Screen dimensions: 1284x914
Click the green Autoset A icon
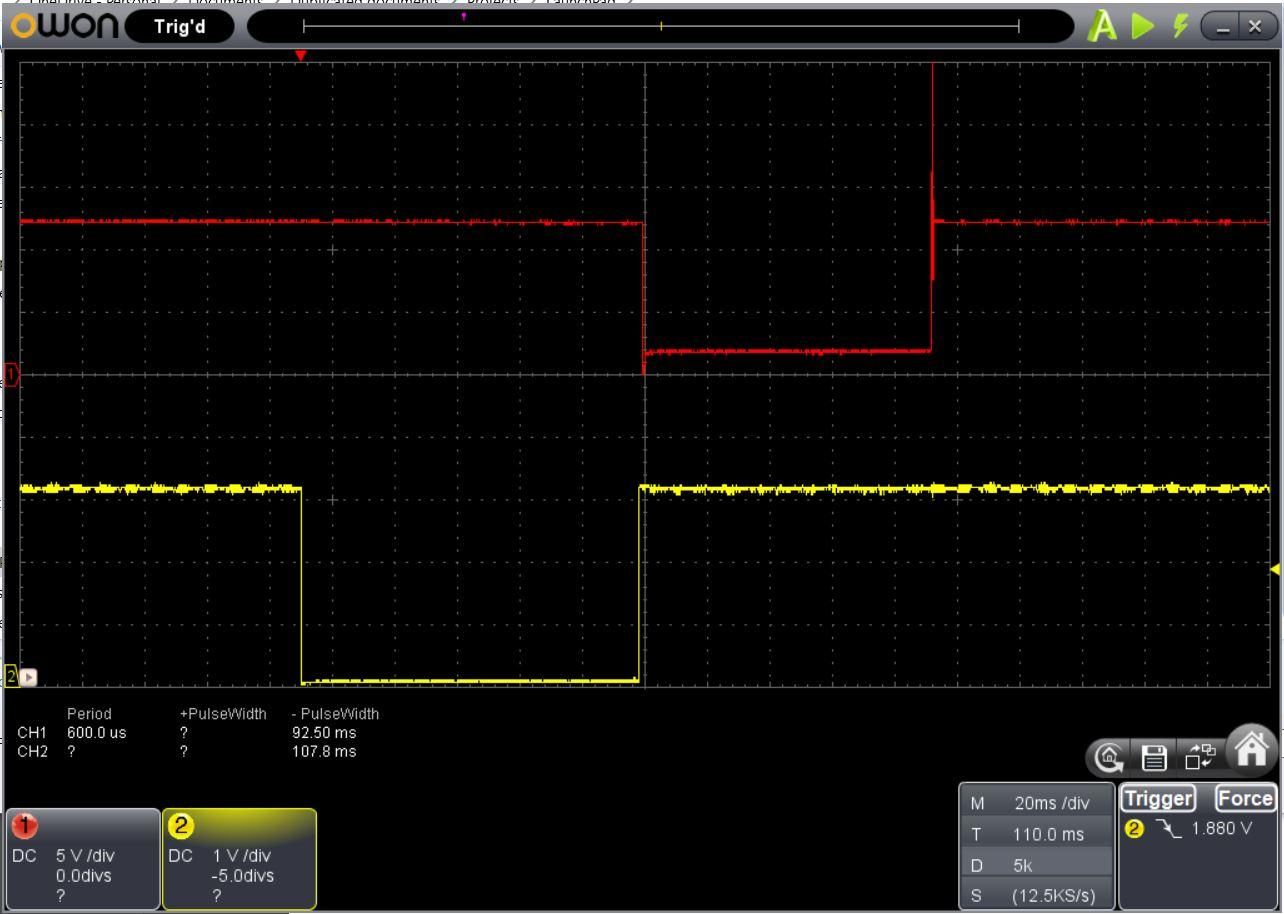1103,27
